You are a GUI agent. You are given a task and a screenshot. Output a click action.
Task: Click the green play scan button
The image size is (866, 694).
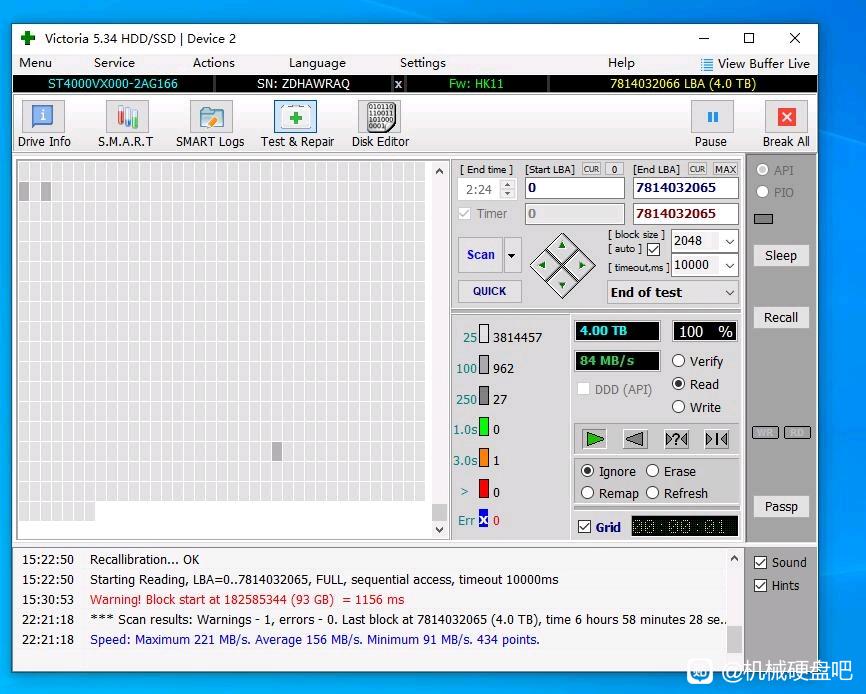click(x=594, y=439)
